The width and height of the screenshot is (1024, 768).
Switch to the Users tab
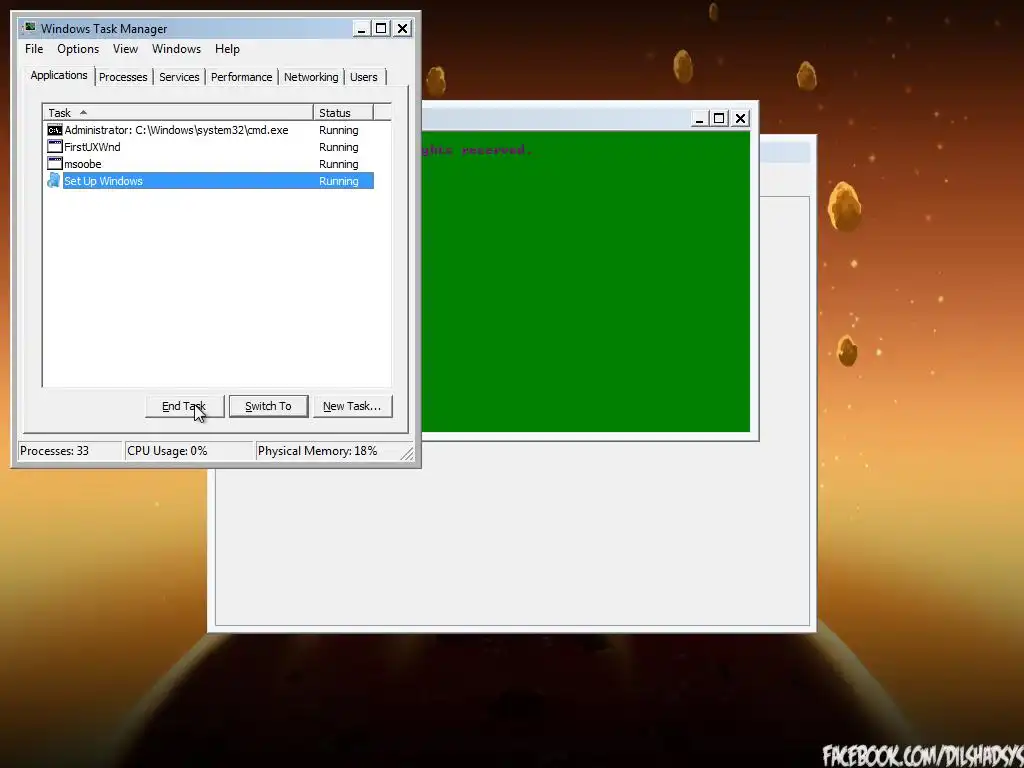[364, 77]
